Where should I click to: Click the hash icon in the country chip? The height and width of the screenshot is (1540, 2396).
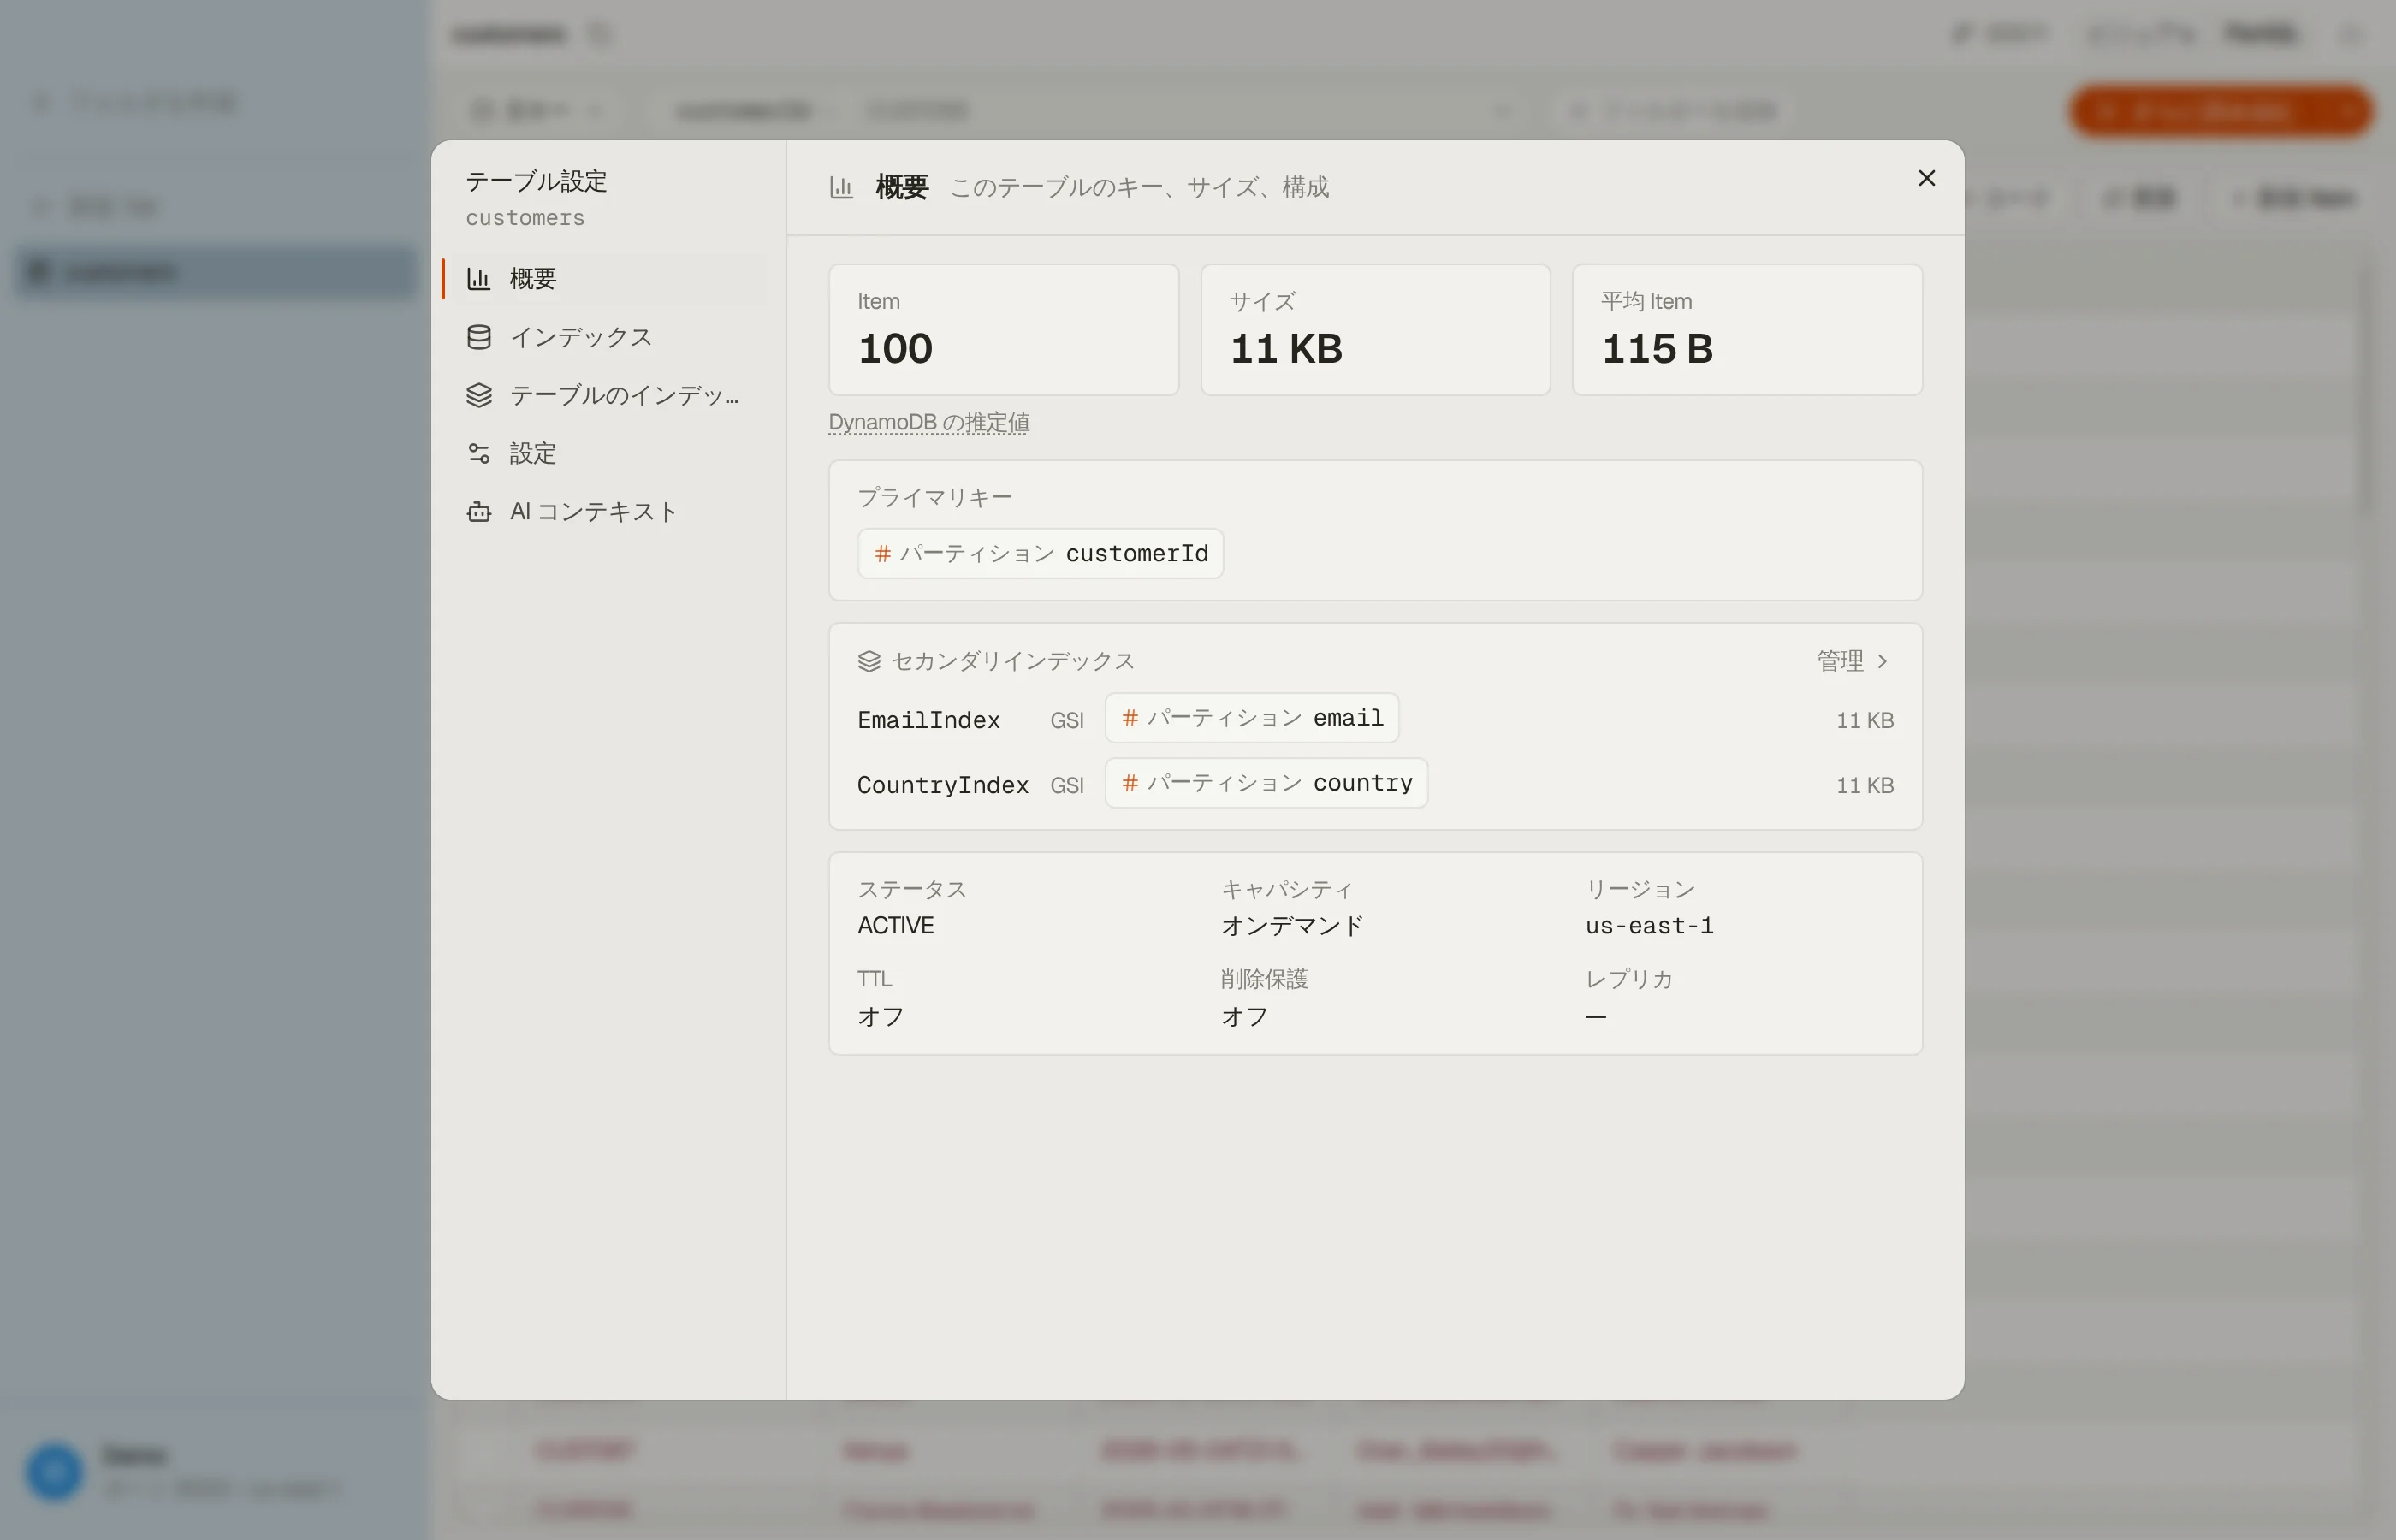tap(1130, 783)
